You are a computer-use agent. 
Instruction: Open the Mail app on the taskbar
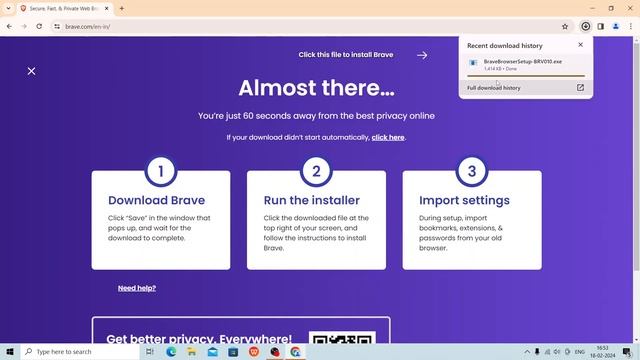point(213,351)
